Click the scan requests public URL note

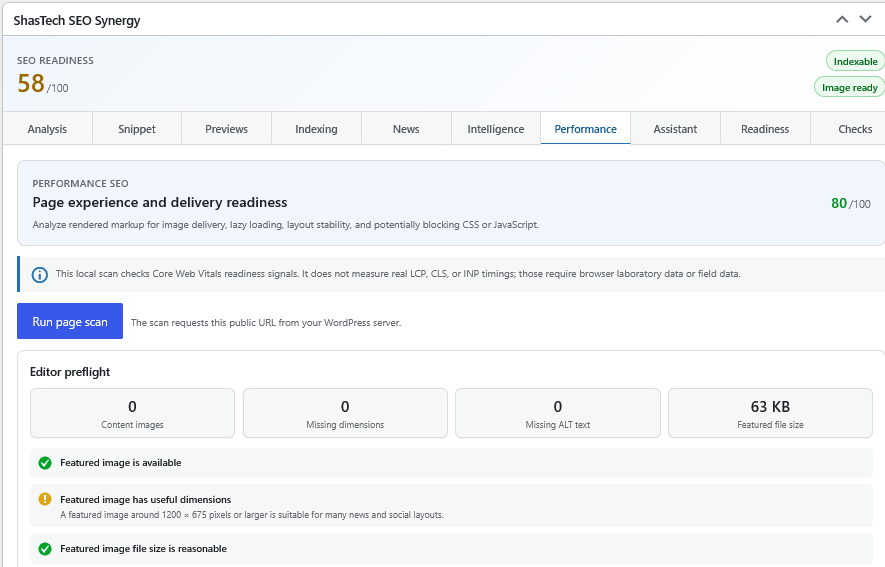click(266, 323)
